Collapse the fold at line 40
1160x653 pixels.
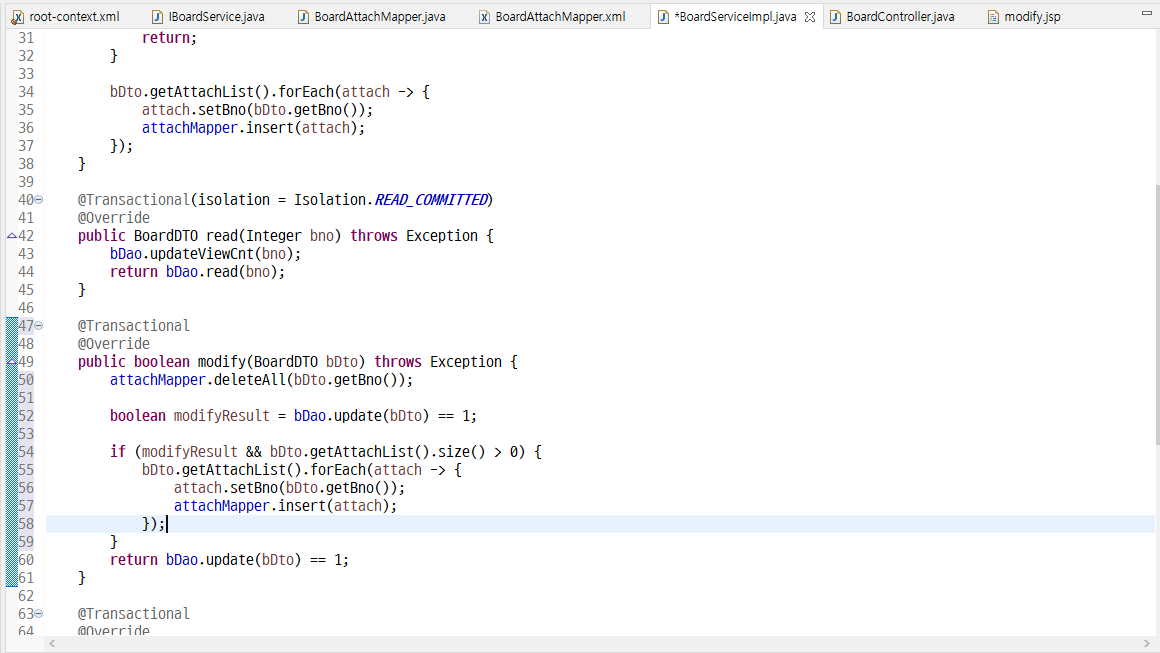pyautogui.click(x=38, y=200)
